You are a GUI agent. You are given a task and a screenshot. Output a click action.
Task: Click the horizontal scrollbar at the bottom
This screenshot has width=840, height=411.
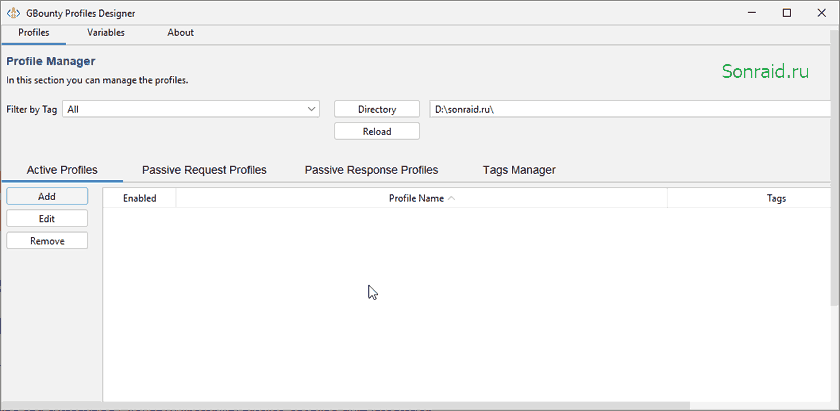tap(345, 406)
